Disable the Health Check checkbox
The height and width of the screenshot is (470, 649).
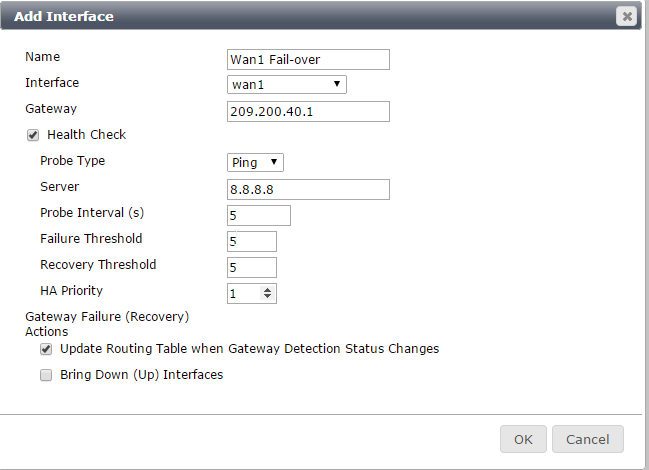pos(33,135)
